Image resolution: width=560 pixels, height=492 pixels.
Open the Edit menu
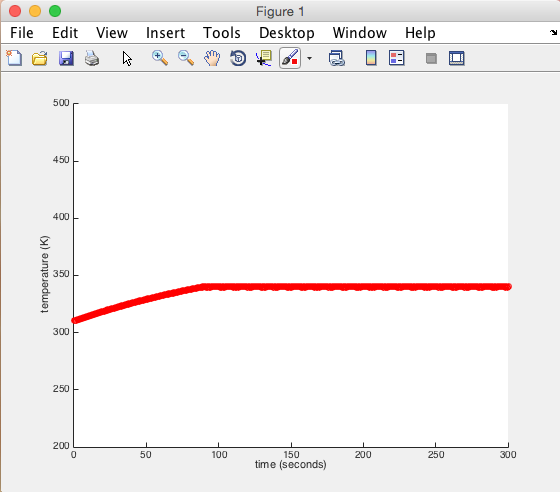pos(65,33)
